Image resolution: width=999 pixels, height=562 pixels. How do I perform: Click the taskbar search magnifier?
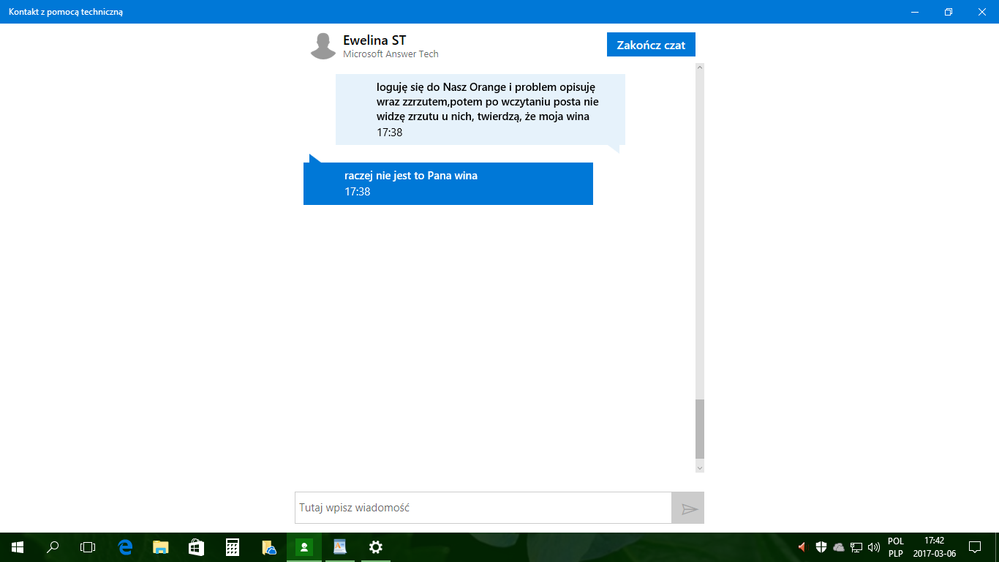click(53, 547)
